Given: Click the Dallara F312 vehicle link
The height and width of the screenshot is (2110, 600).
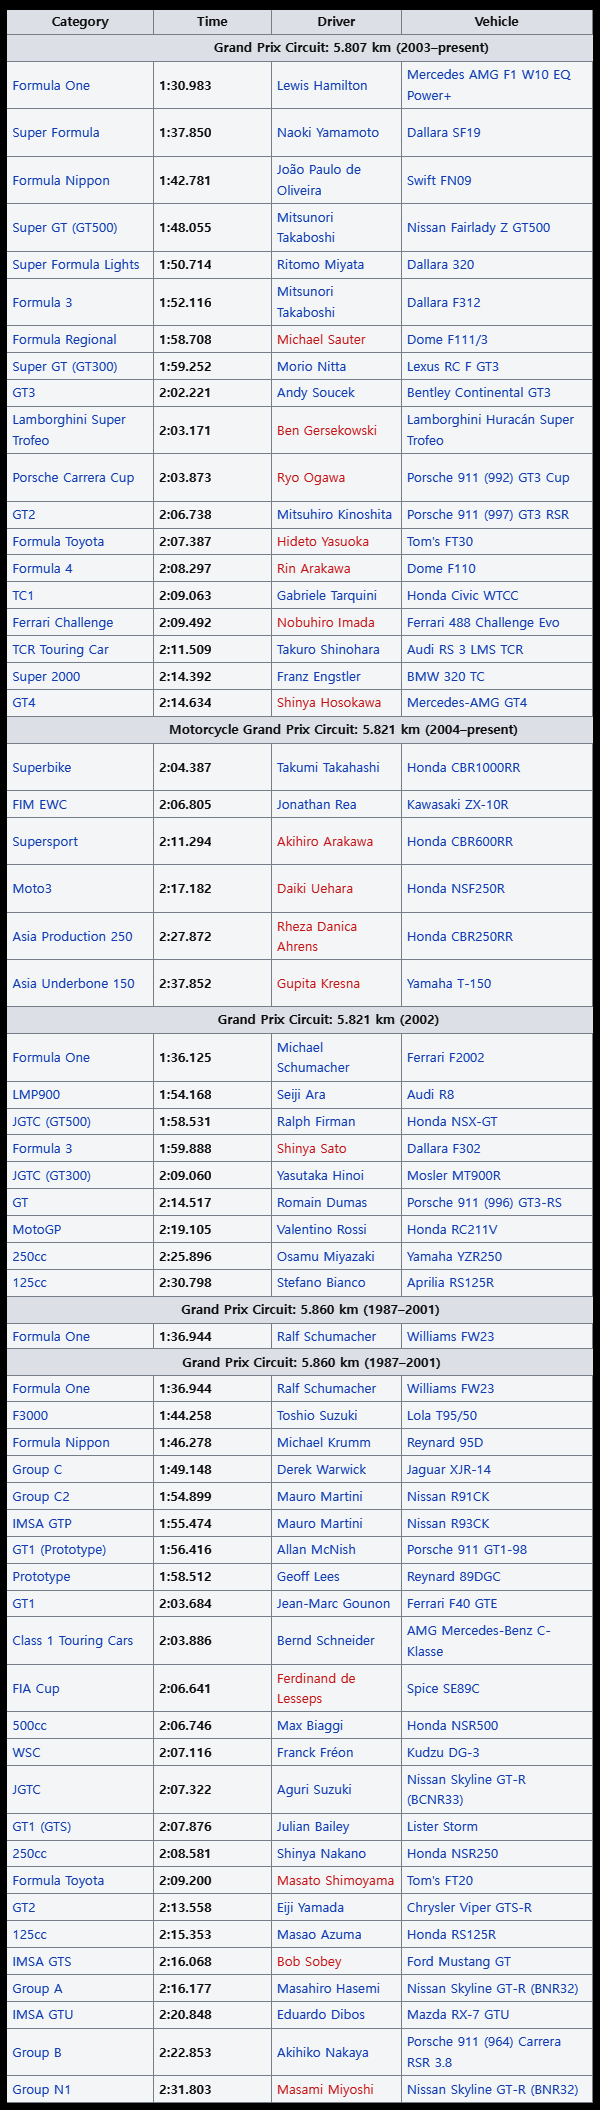Looking at the screenshot, I should 443,303.
